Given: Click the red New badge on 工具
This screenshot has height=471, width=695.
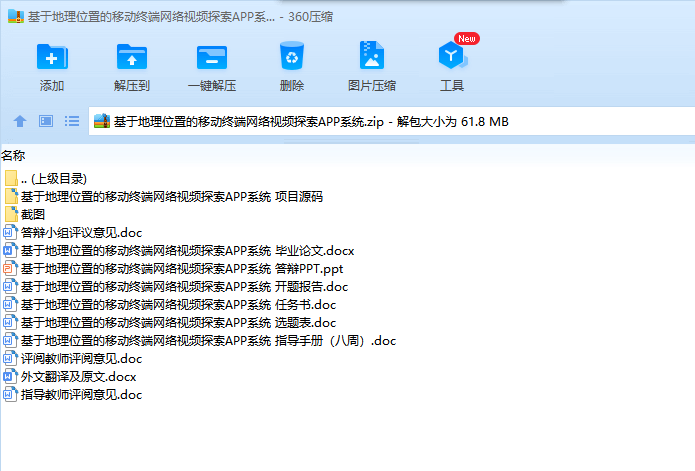Looking at the screenshot, I should click(x=467, y=39).
